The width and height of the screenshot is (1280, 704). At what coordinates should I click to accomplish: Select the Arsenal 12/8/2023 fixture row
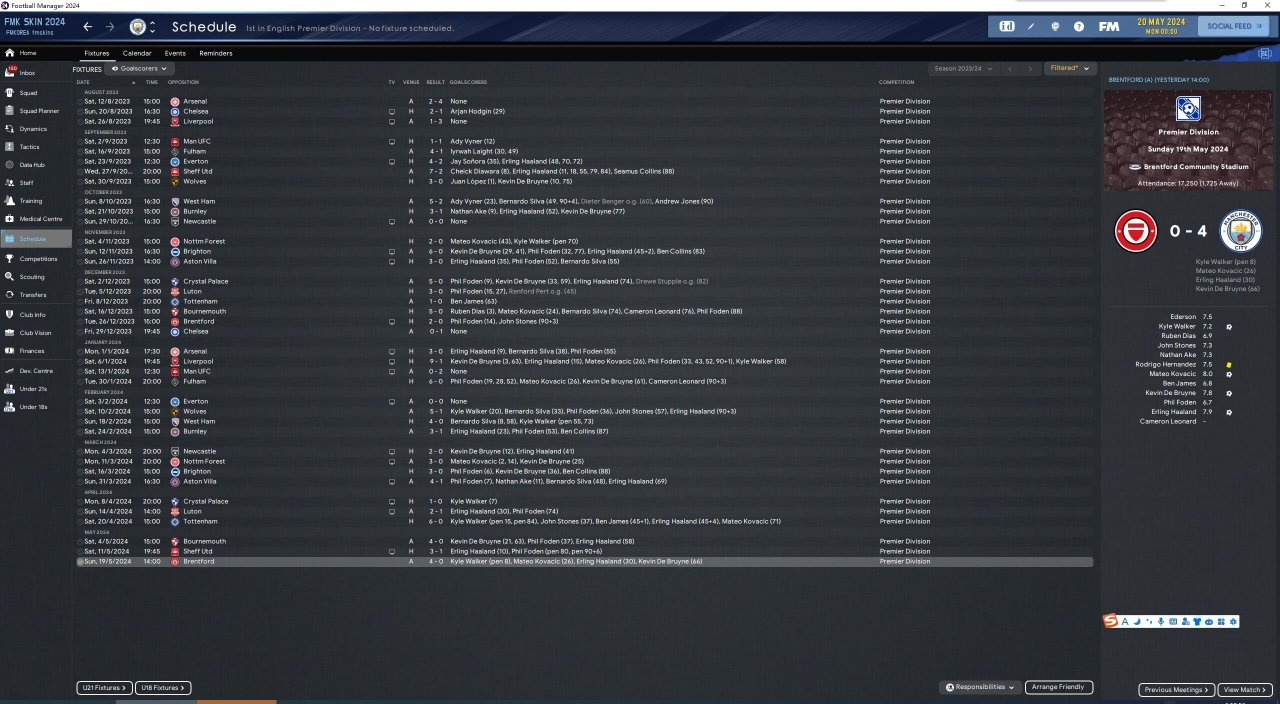(x=584, y=102)
